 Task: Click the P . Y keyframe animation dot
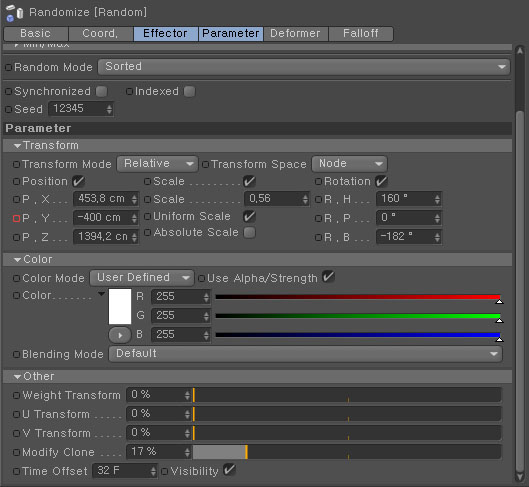coord(16,219)
